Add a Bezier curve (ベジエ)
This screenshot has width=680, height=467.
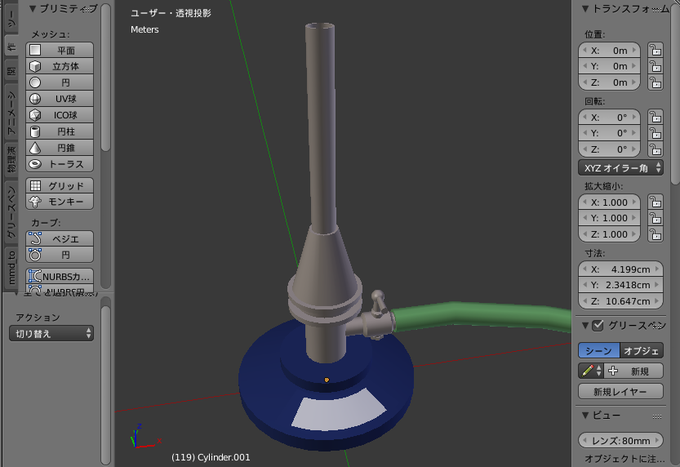(59, 238)
